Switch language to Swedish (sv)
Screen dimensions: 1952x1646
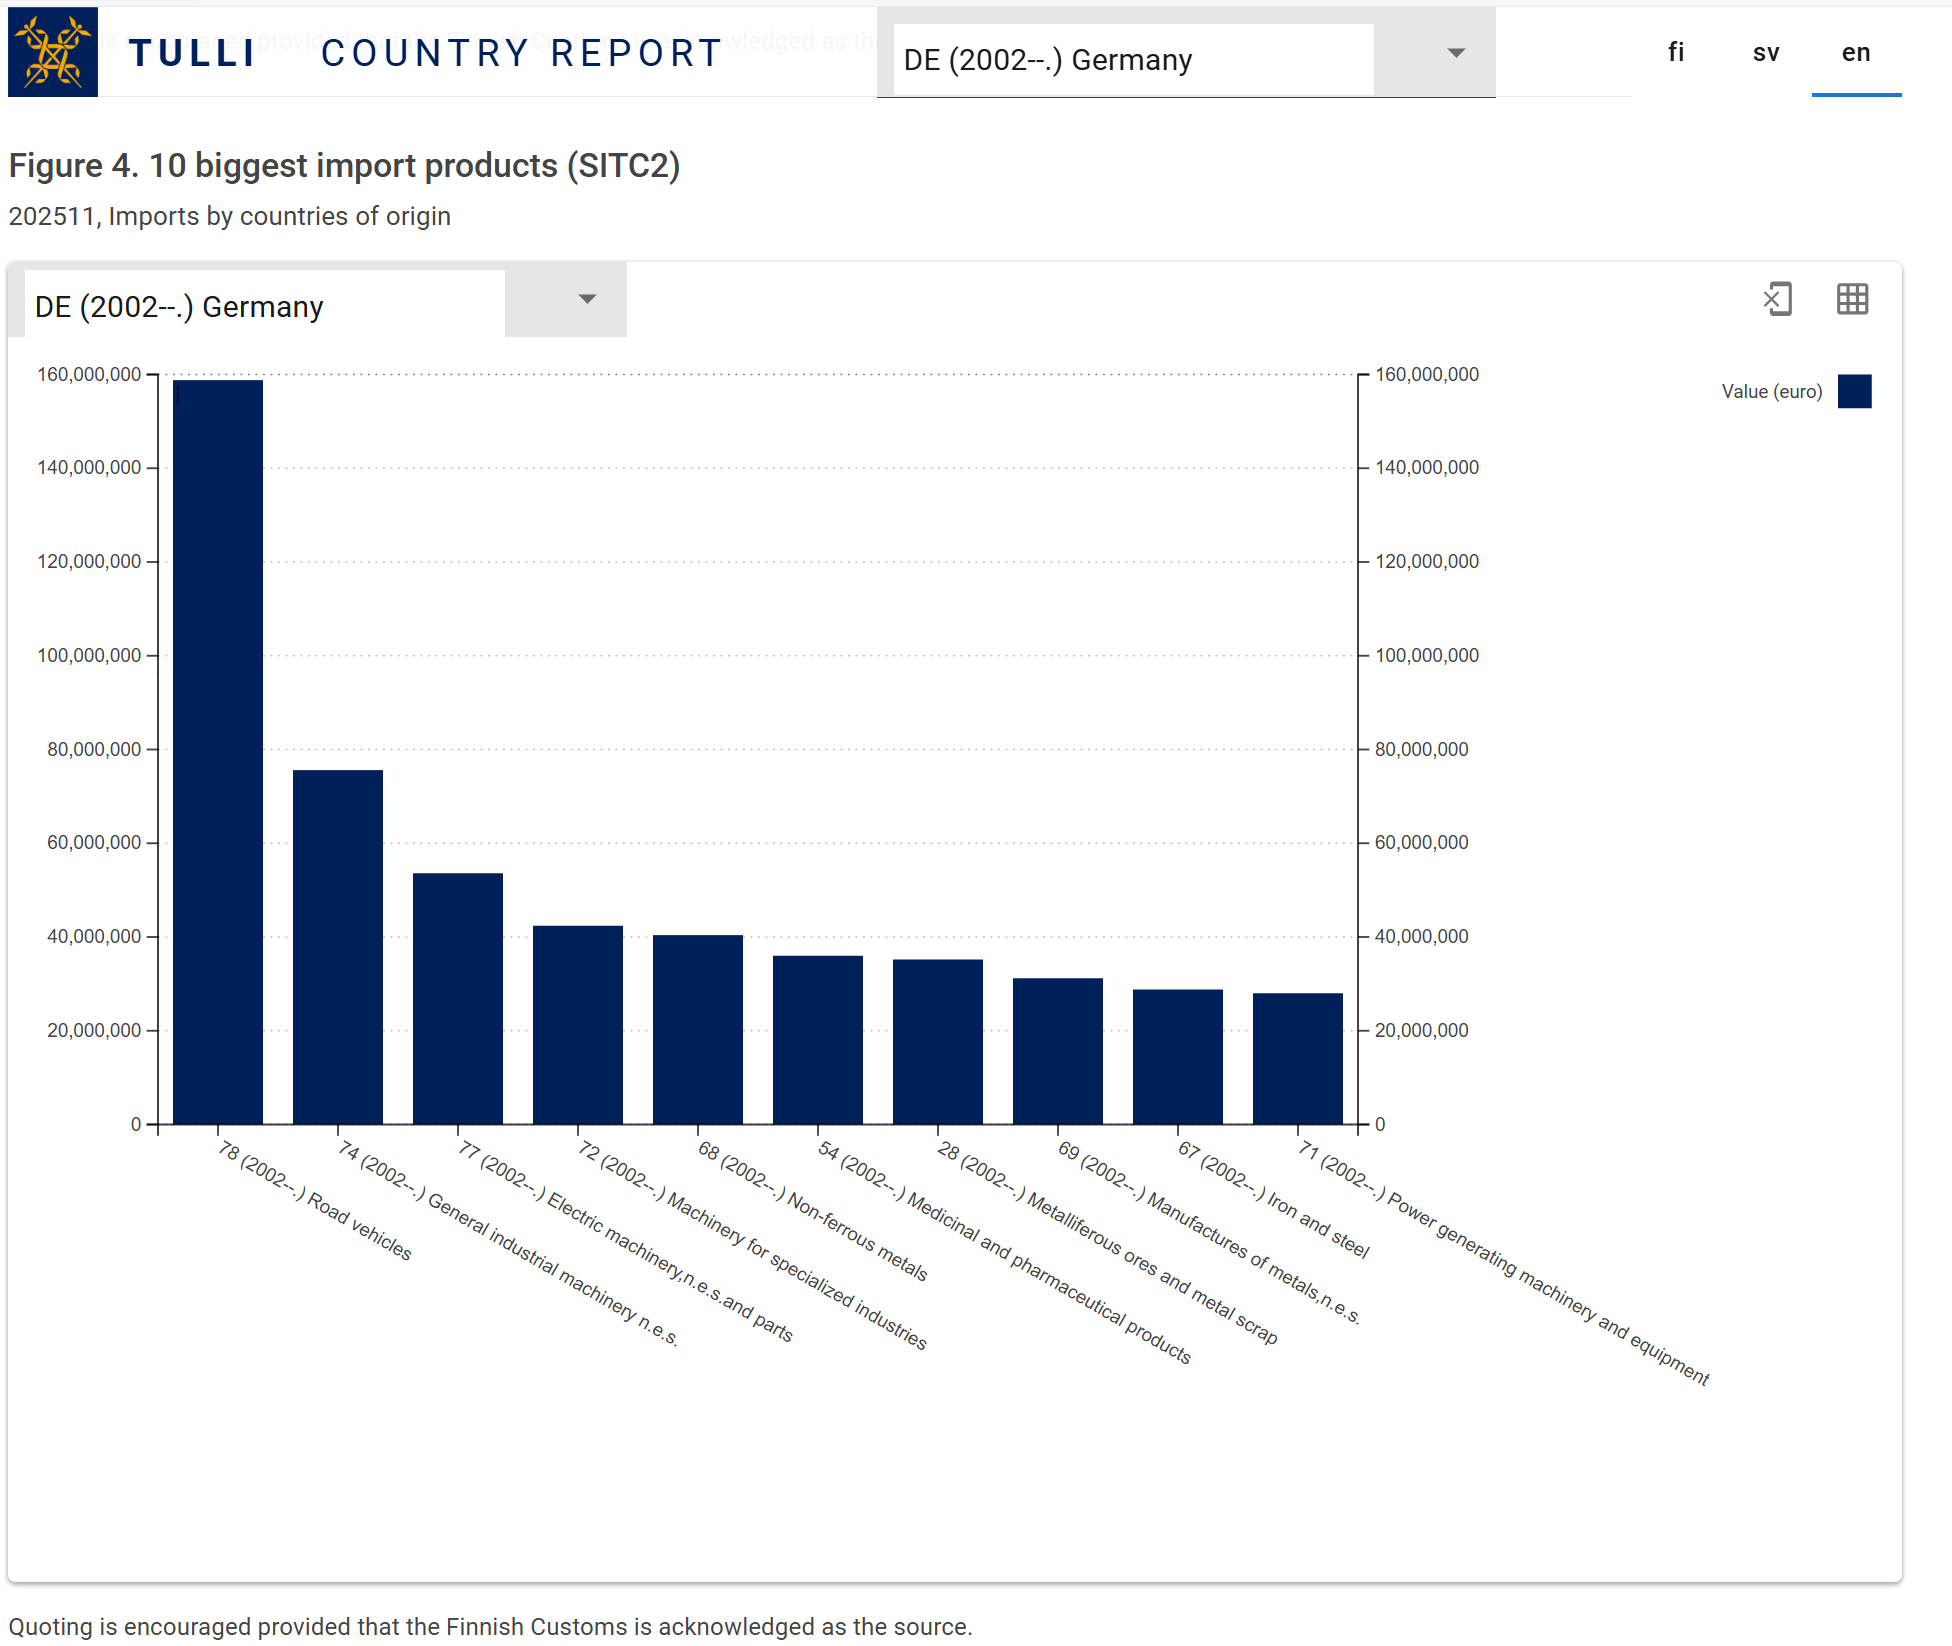click(x=1766, y=52)
